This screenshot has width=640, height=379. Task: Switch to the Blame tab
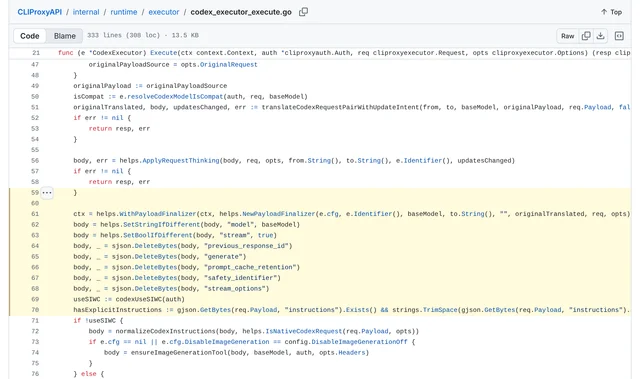click(x=65, y=36)
